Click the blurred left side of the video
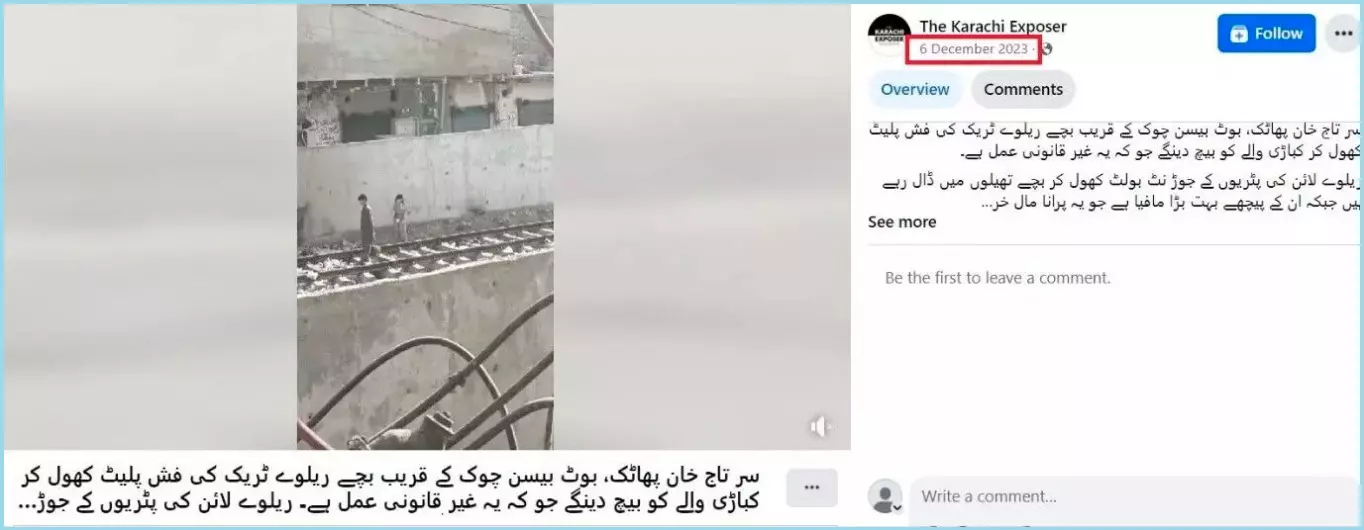The height and width of the screenshot is (530, 1364). (x=150, y=226)
